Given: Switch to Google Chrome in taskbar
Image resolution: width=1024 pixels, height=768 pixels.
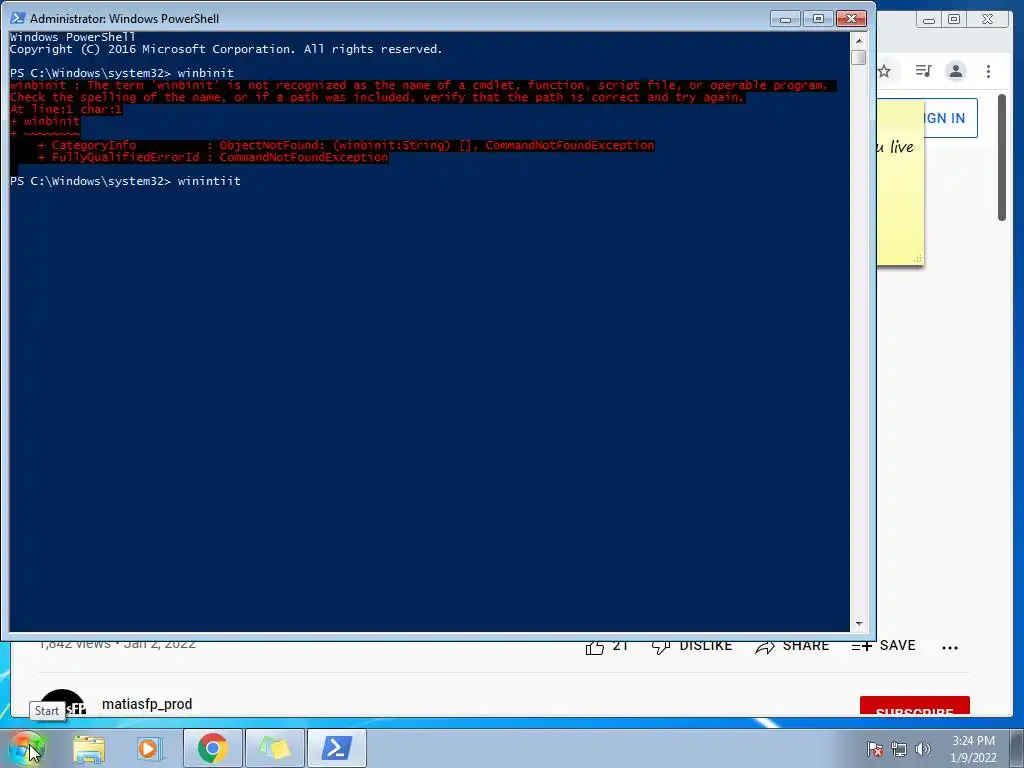Looking at the screenshot, I should coord(212,748).
